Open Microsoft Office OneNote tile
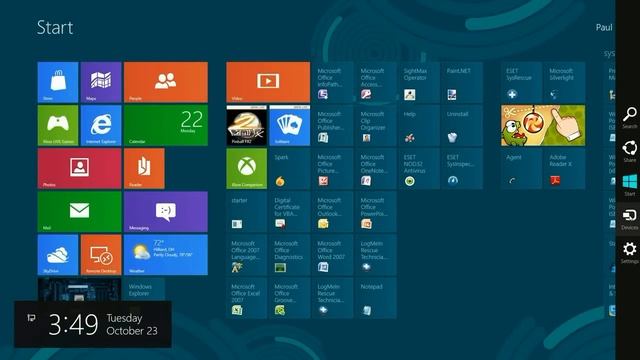 click(x=376, y=169)
